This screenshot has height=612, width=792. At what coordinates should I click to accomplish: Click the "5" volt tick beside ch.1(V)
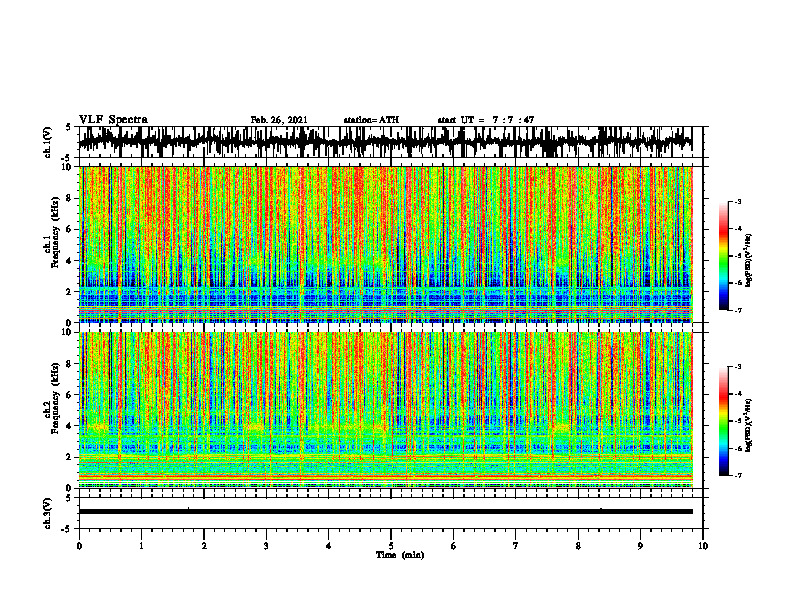pos(69,128)
